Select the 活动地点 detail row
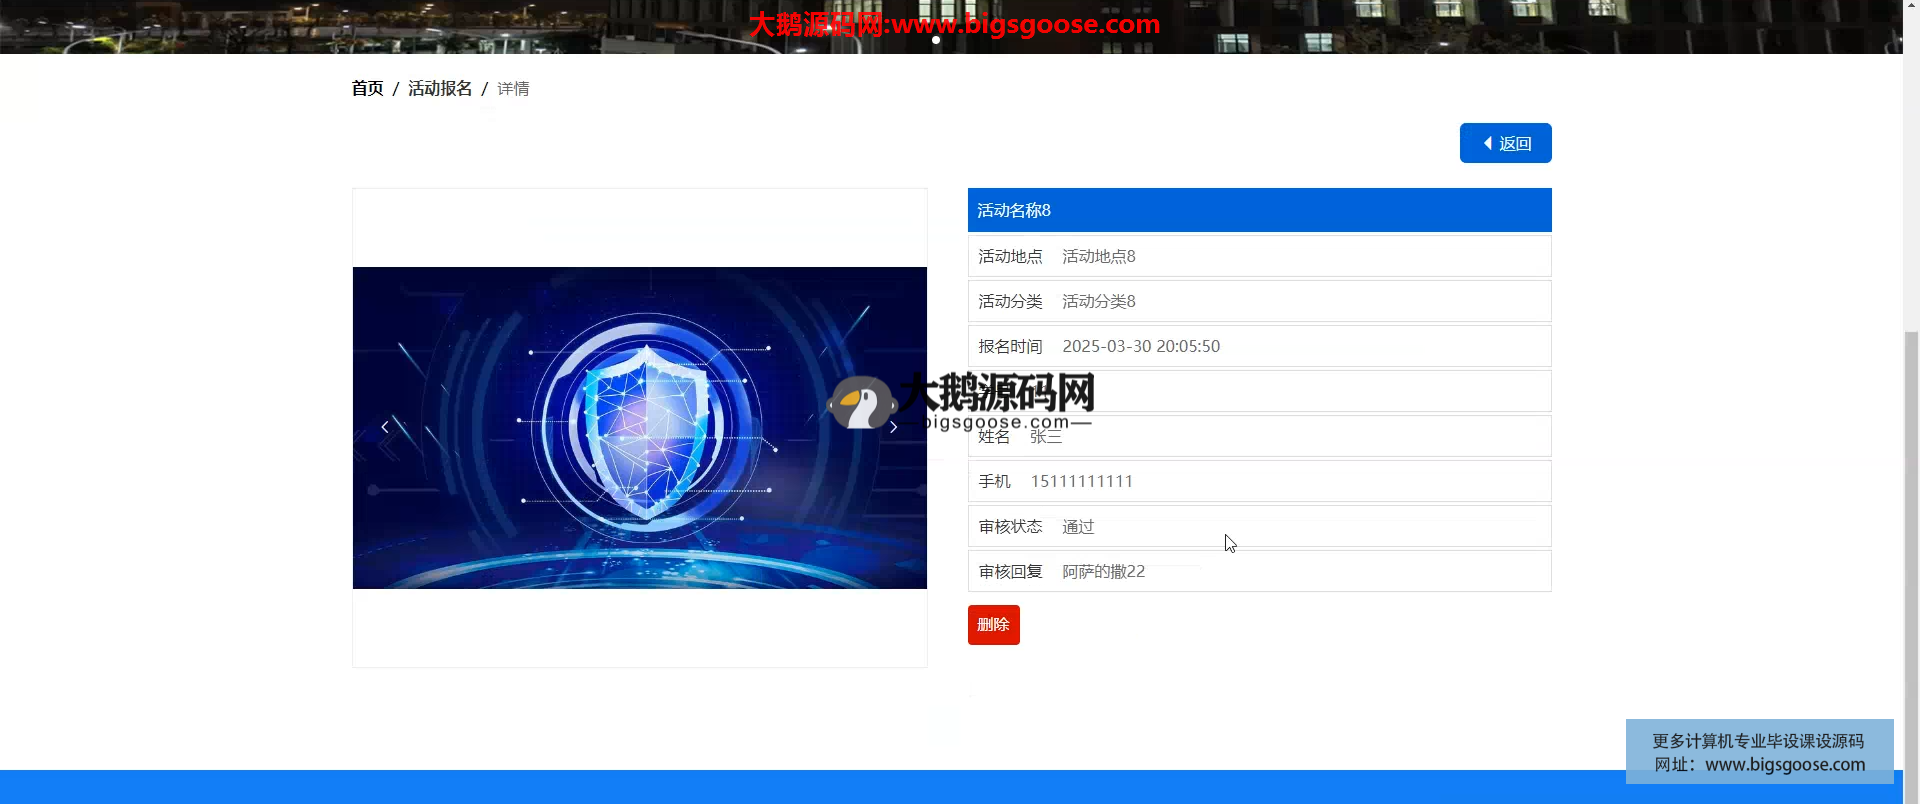The image size is (1920, 804). 1259,256
